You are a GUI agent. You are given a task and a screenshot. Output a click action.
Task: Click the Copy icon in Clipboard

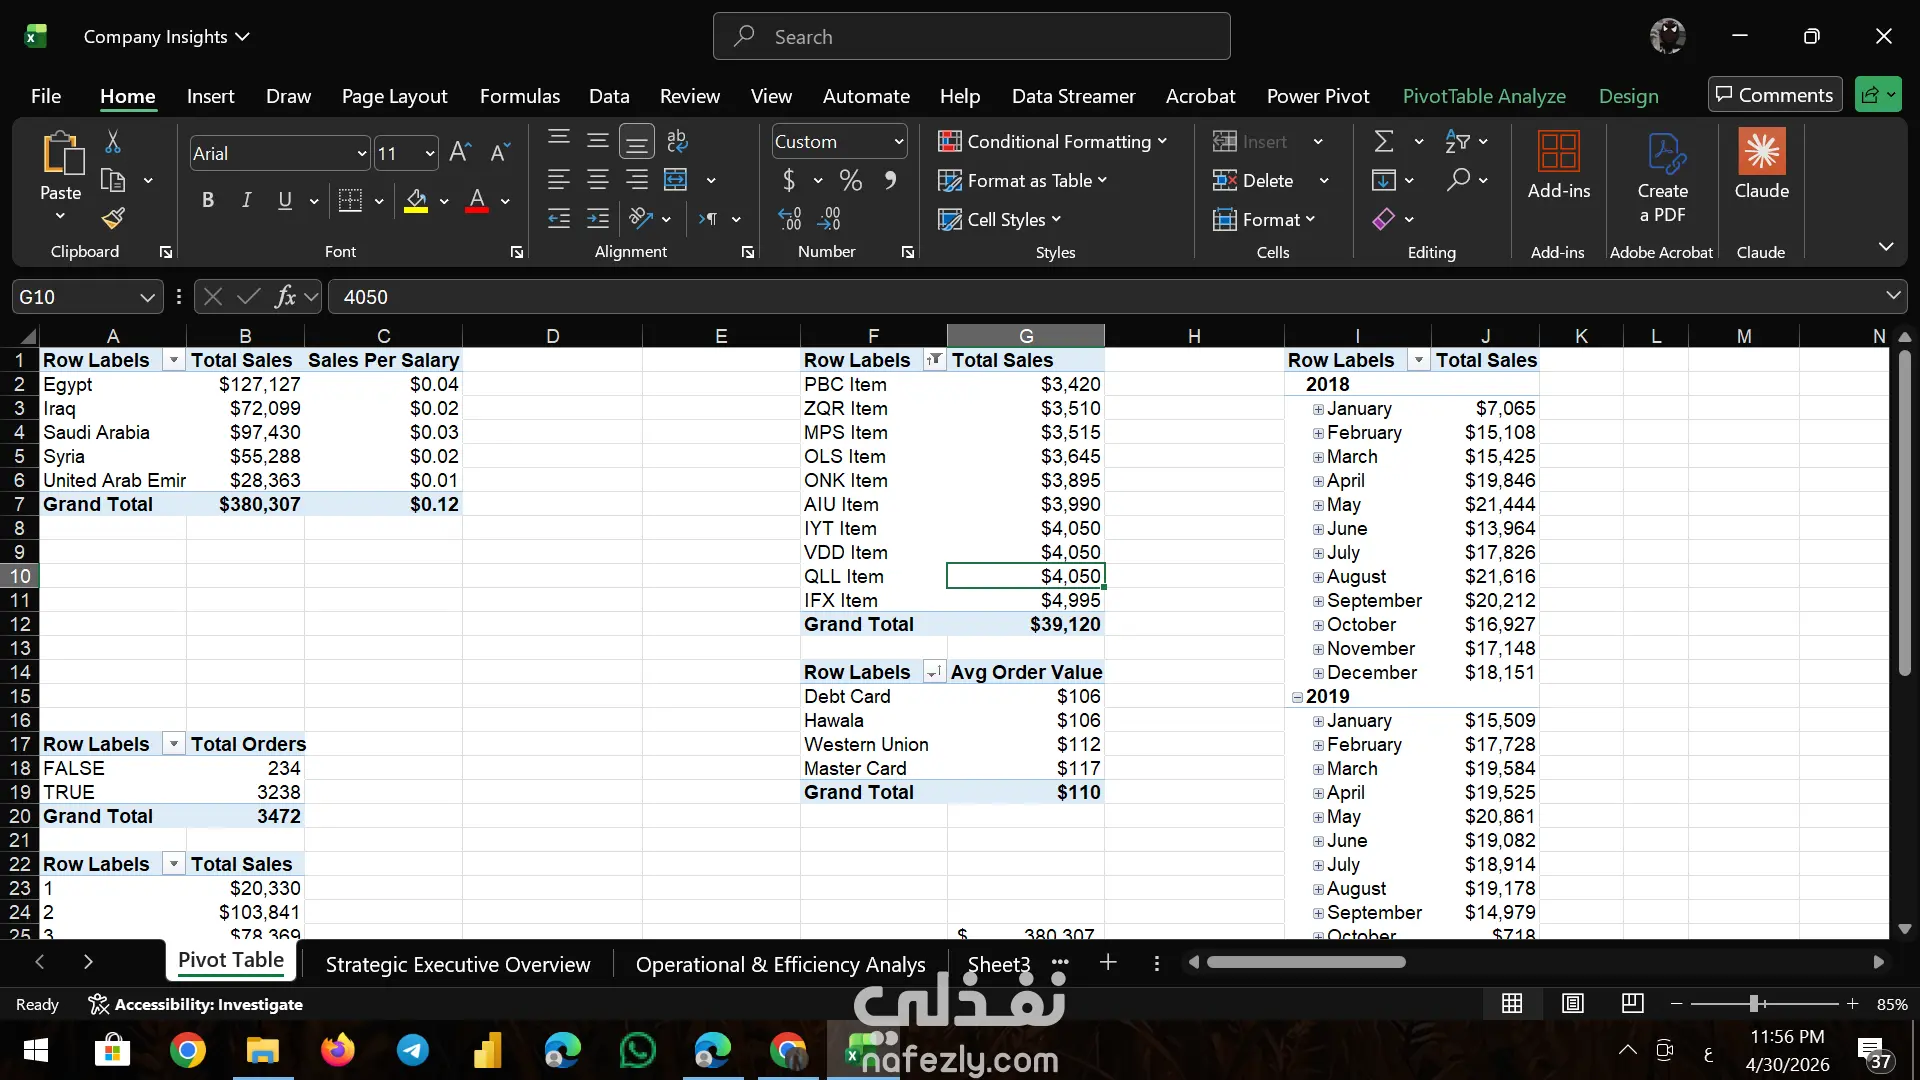click(x=113, y=181)
